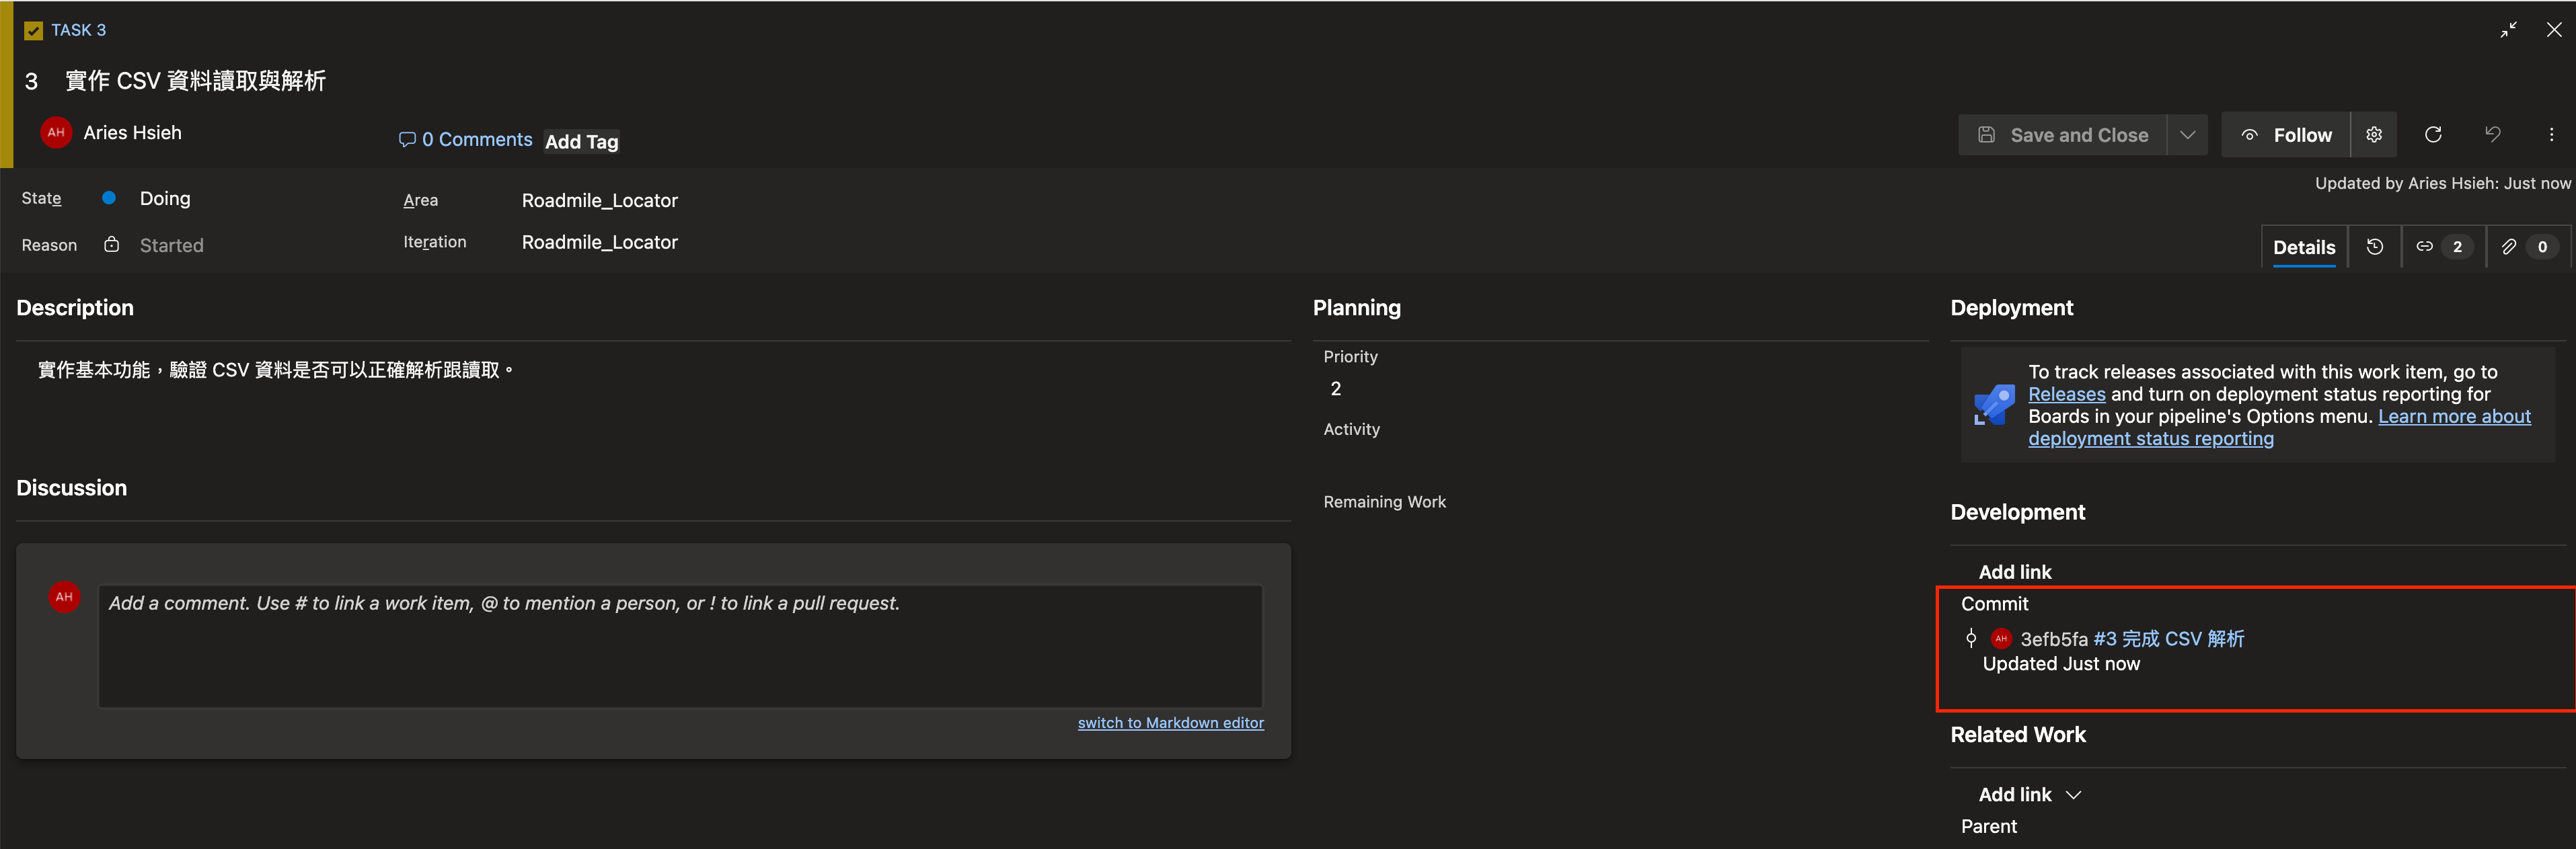
Task: Toggle Follow on this work item
Action: click(2286, 135)
